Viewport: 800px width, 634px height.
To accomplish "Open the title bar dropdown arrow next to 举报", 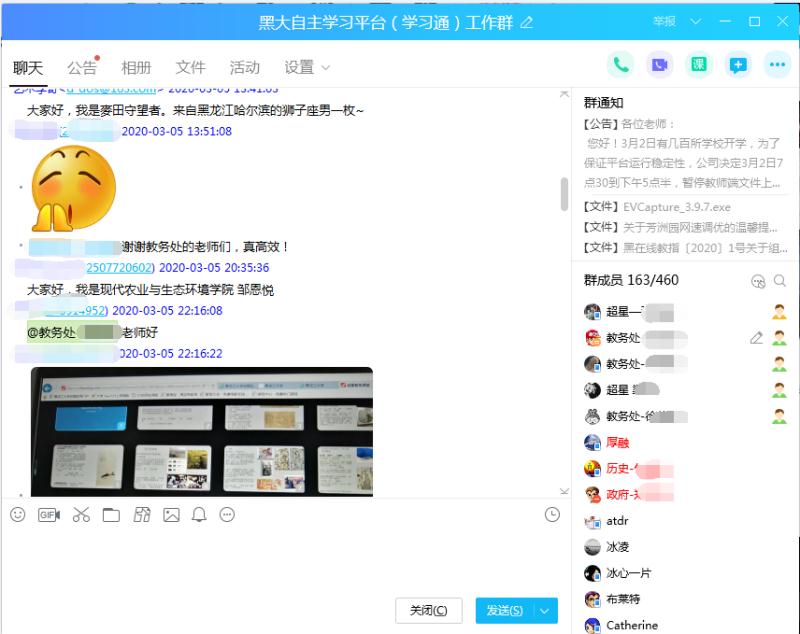I will pos(697,22).
